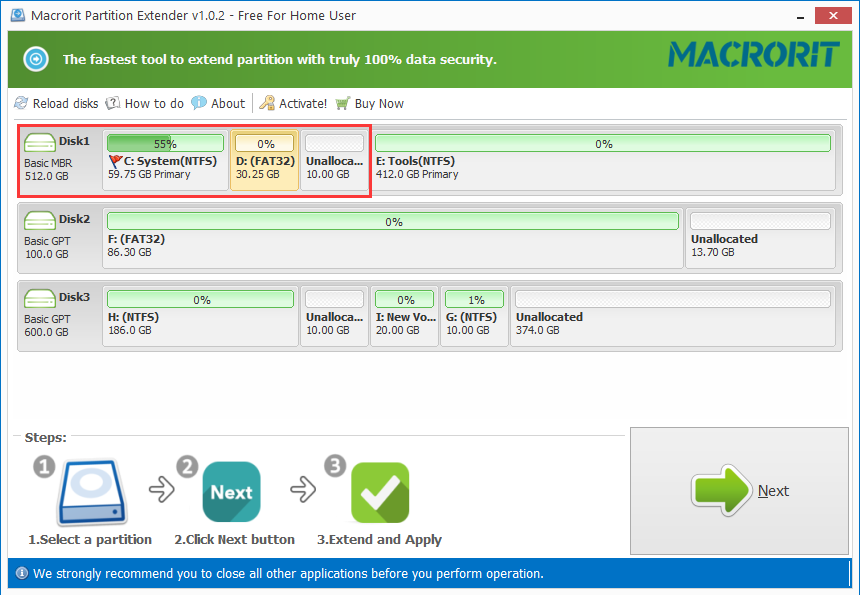Select the G: (NTFS) 10.00 GB partition
This screenshot has width=860, height=595.
(x=474, y=316)
